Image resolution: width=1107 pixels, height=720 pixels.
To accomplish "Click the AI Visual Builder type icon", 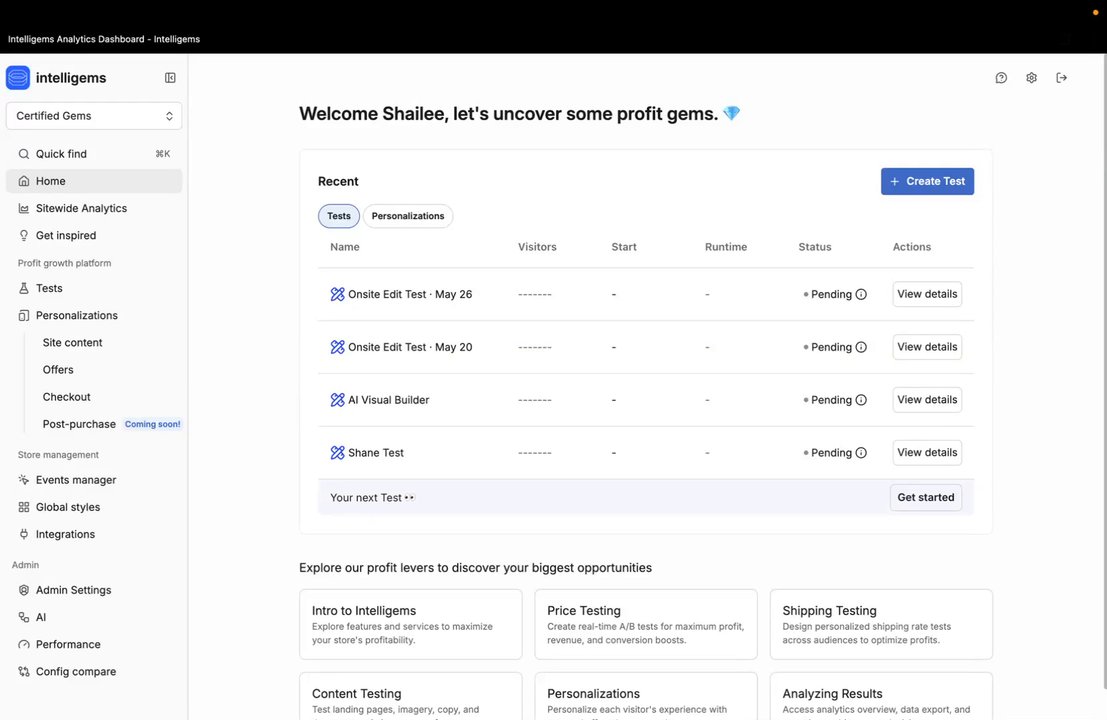I will coord(337,400).
